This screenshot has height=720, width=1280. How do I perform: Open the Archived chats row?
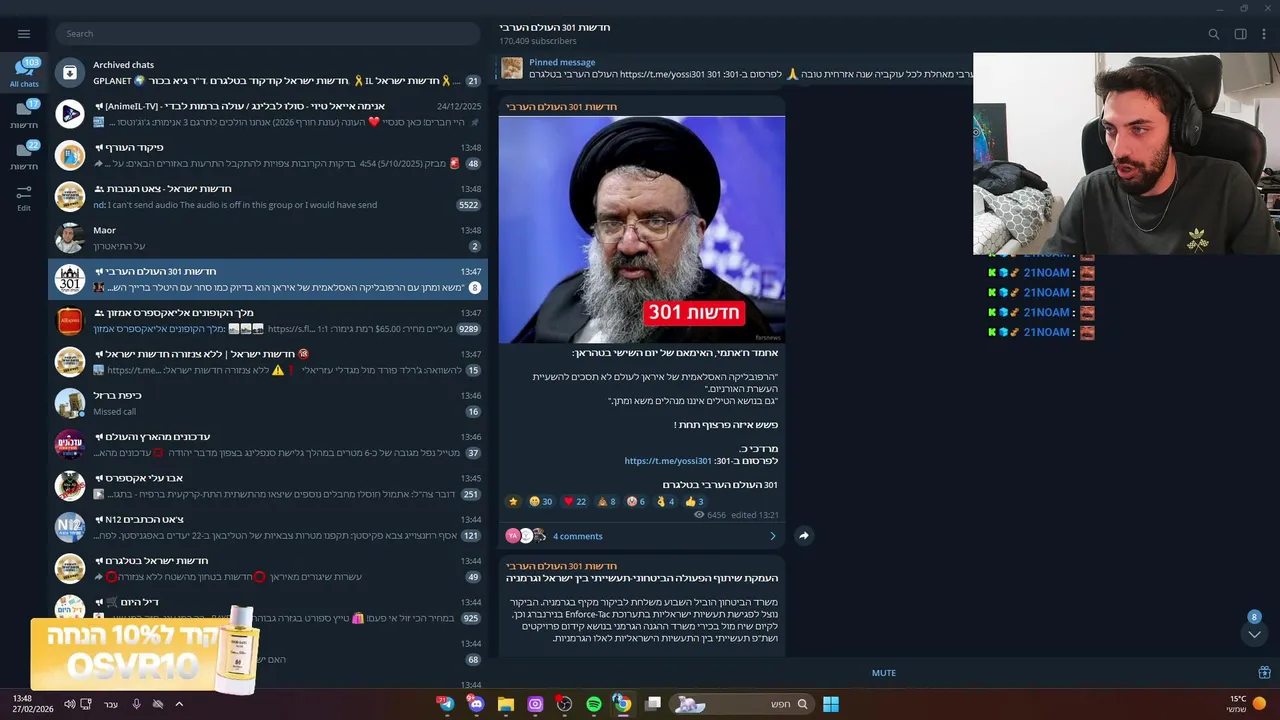(268, 73)
